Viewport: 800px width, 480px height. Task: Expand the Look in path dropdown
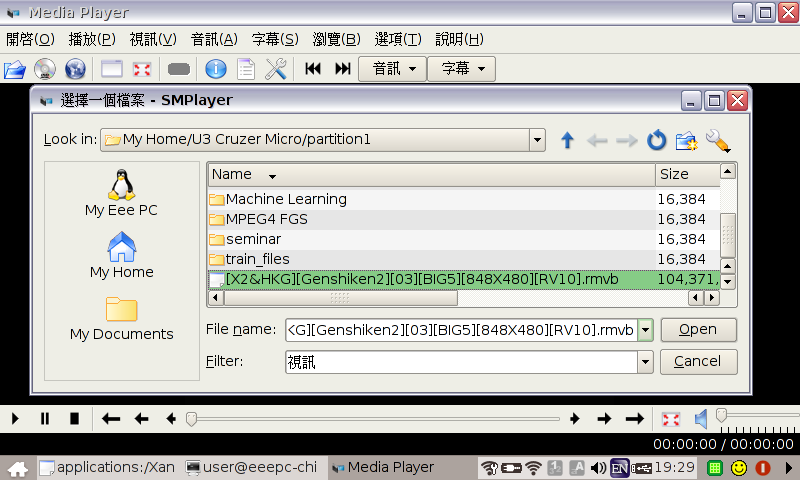click(x=537, y=140)
